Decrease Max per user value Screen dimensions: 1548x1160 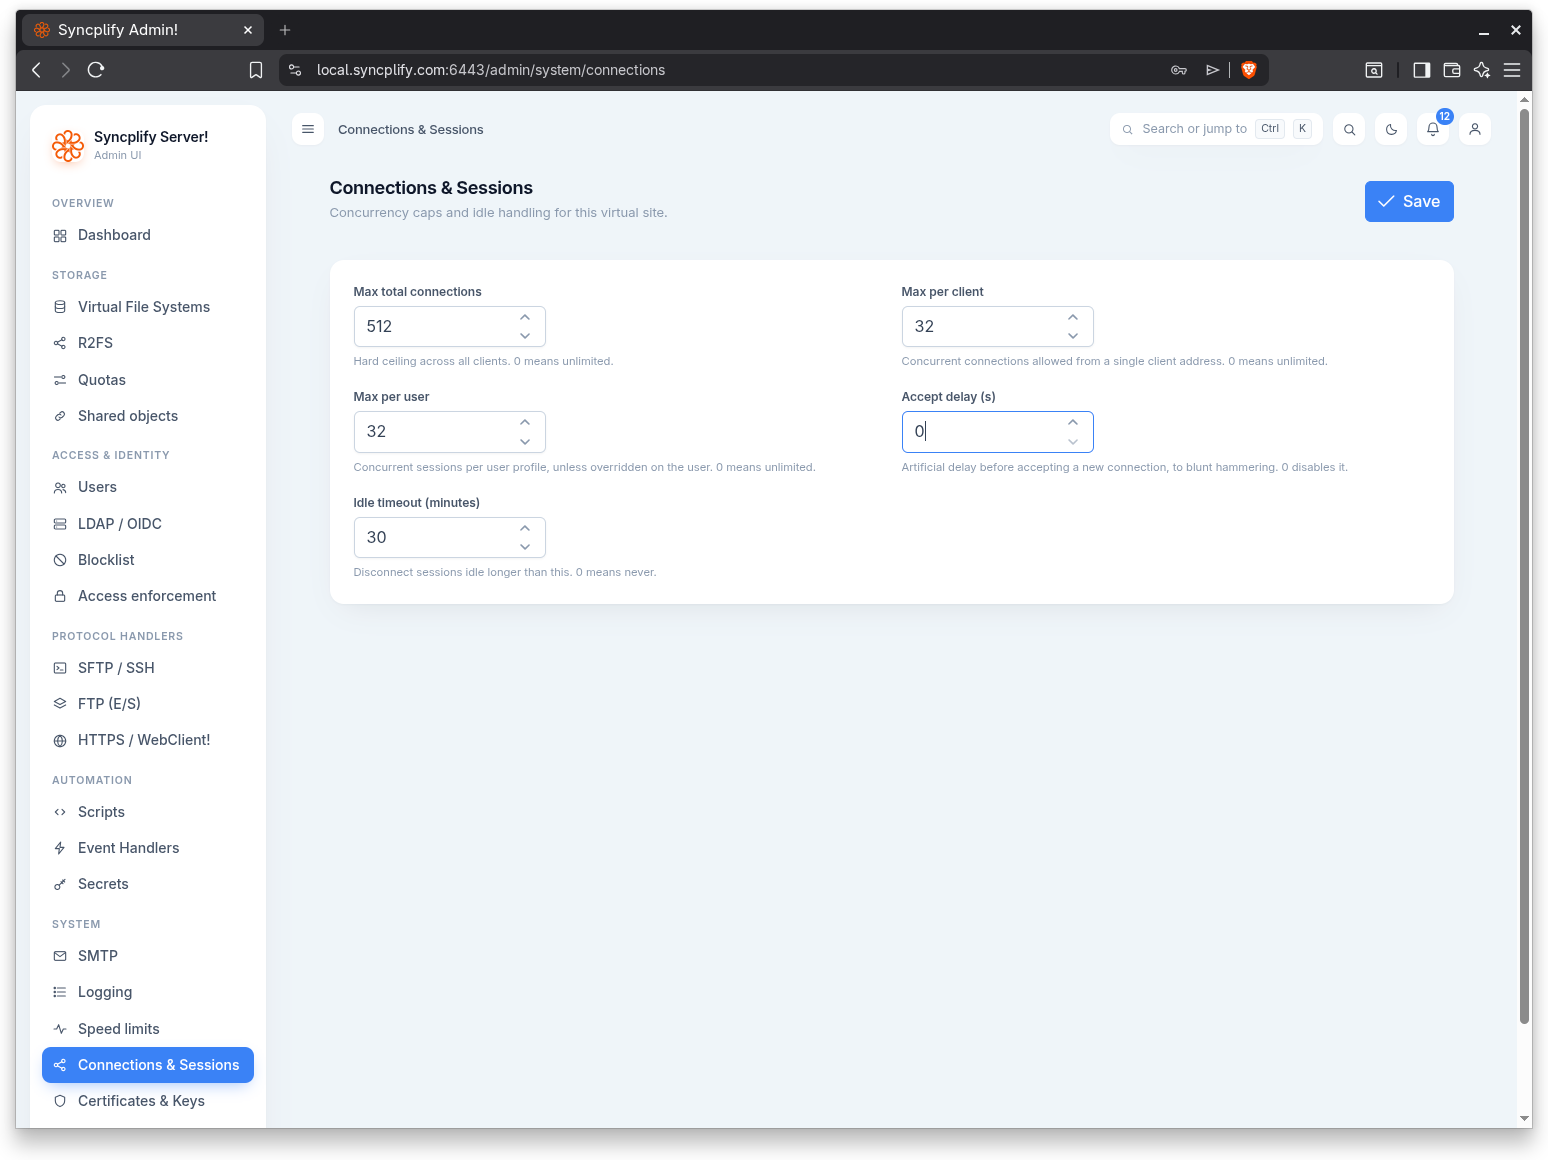click(x=525, y=442)
